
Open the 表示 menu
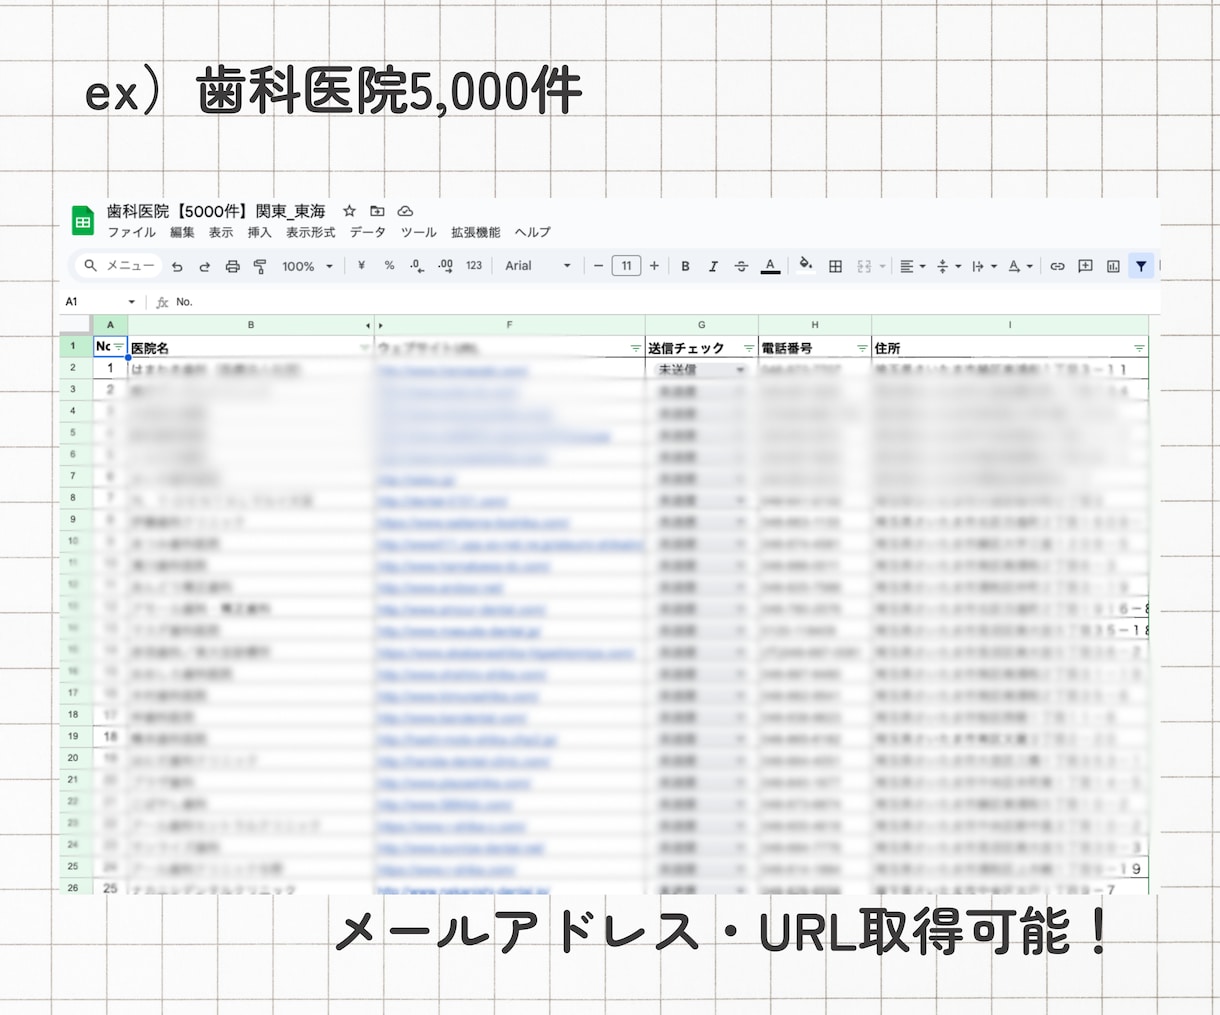221,232
